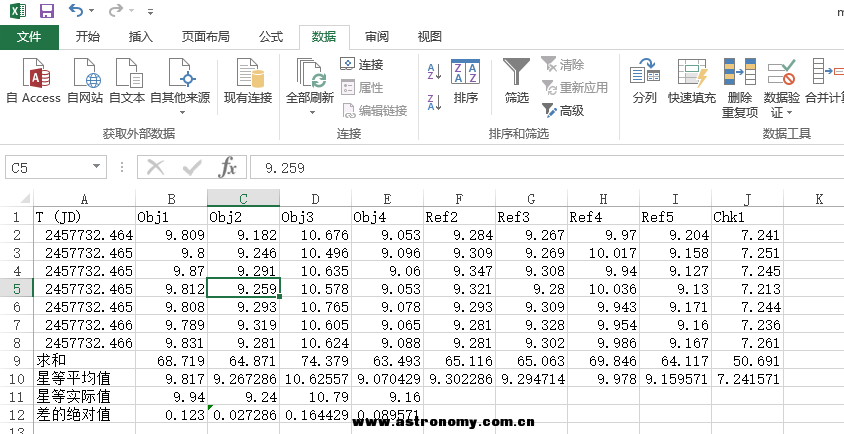Switch to the Review (审阅) tab

[x=377, y=37]
